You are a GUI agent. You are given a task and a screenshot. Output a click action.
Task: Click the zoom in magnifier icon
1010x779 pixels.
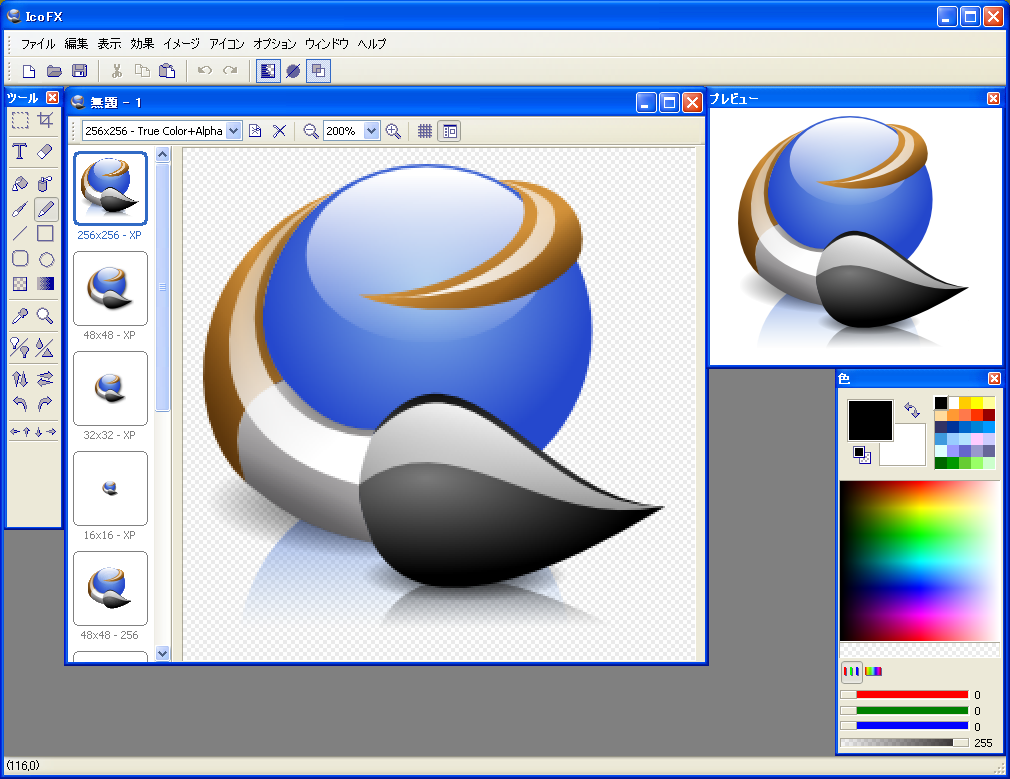click(x=393, y=131)
